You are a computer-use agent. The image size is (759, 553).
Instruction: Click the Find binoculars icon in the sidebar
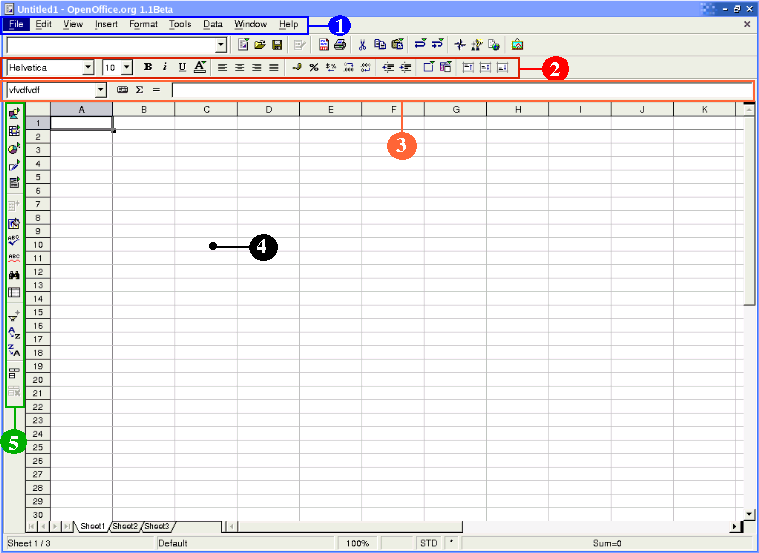point(14,275)
